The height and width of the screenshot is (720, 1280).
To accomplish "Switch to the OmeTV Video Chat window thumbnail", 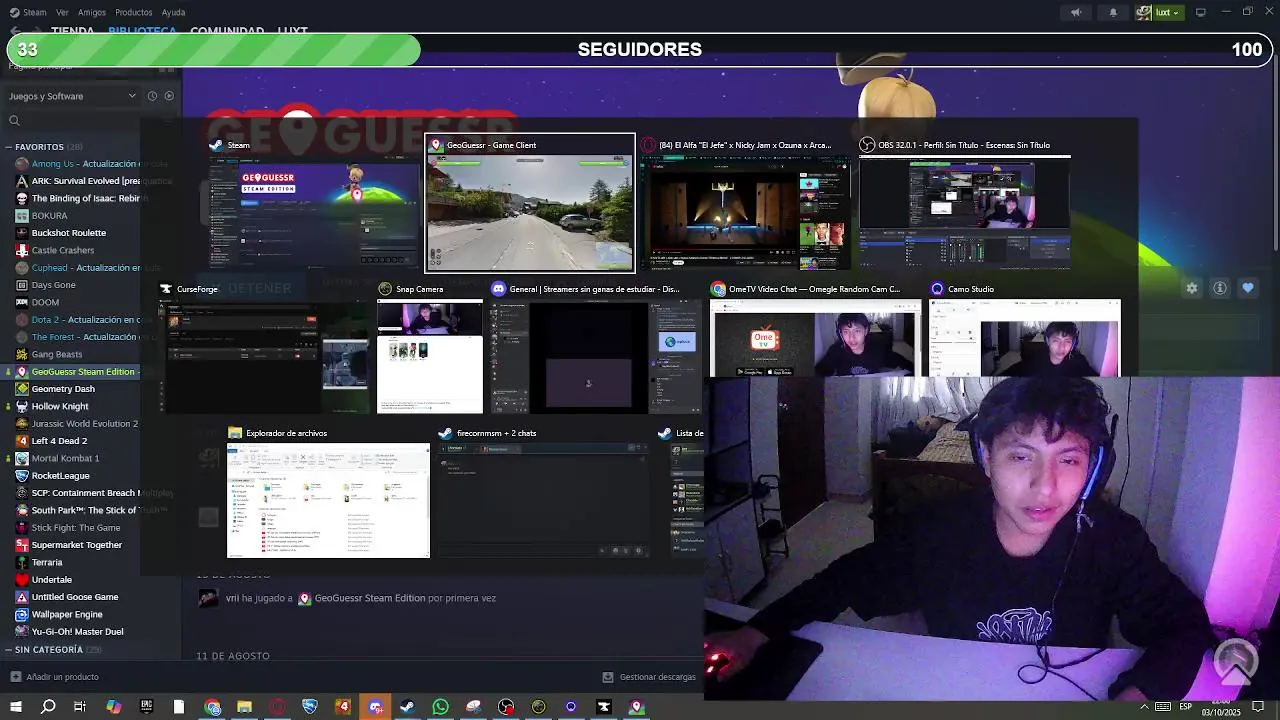I will (815, 330).
